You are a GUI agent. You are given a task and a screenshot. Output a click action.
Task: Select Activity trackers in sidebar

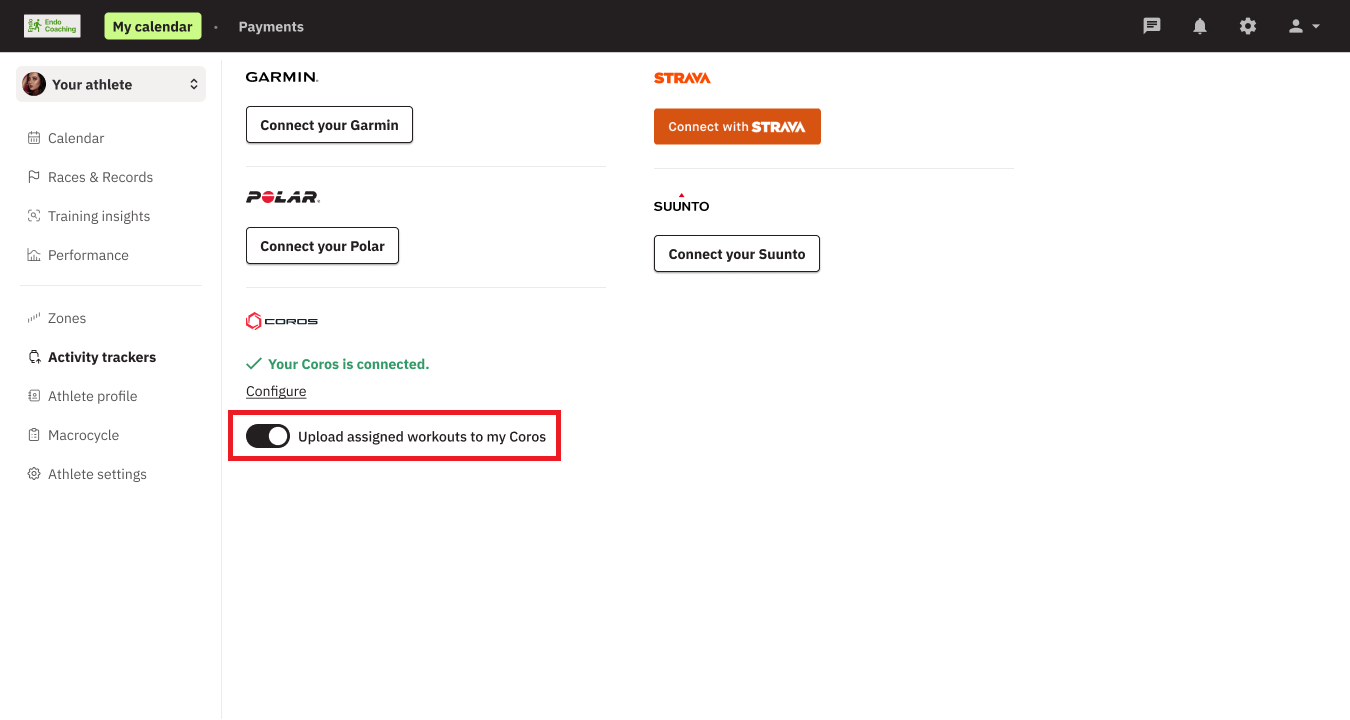click(x=102, y=357)
